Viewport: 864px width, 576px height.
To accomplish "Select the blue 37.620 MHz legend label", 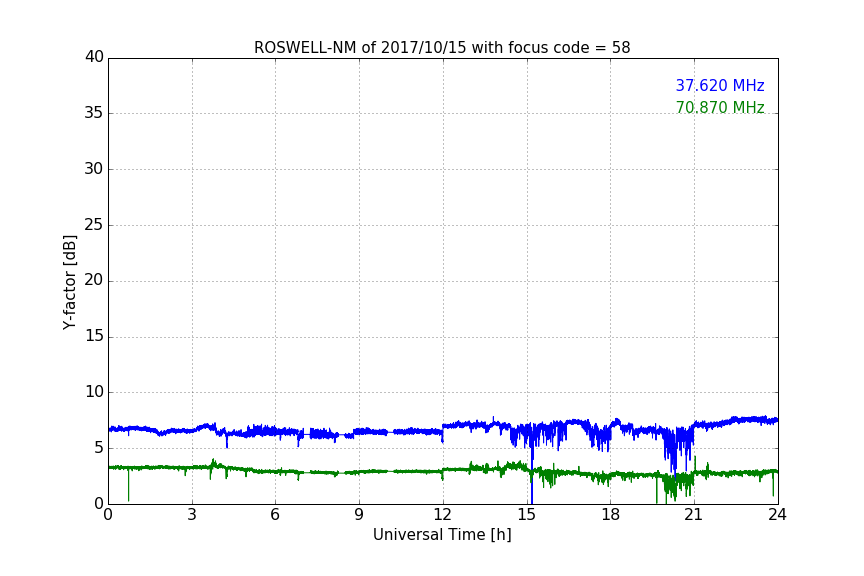I will [x=720, y=86].
